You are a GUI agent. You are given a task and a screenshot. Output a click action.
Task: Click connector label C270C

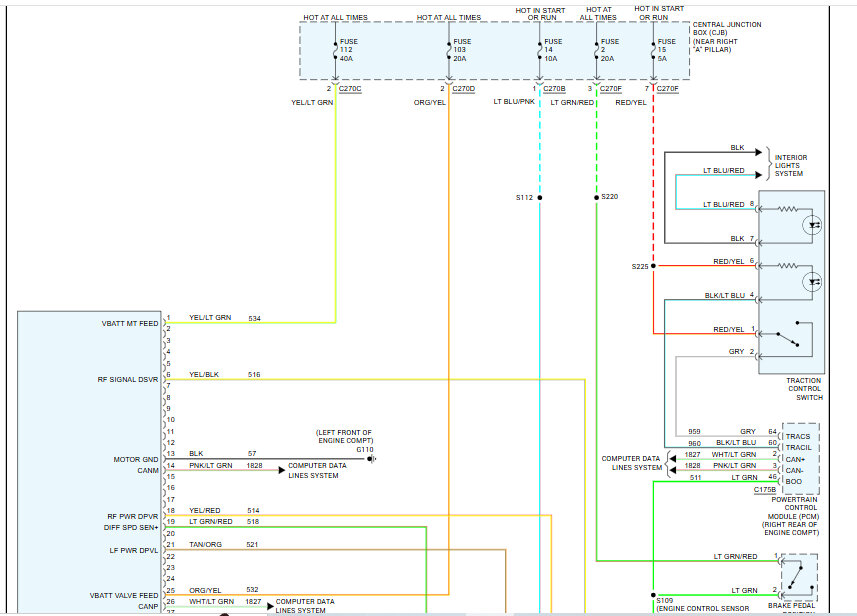(x=350, y=89)
